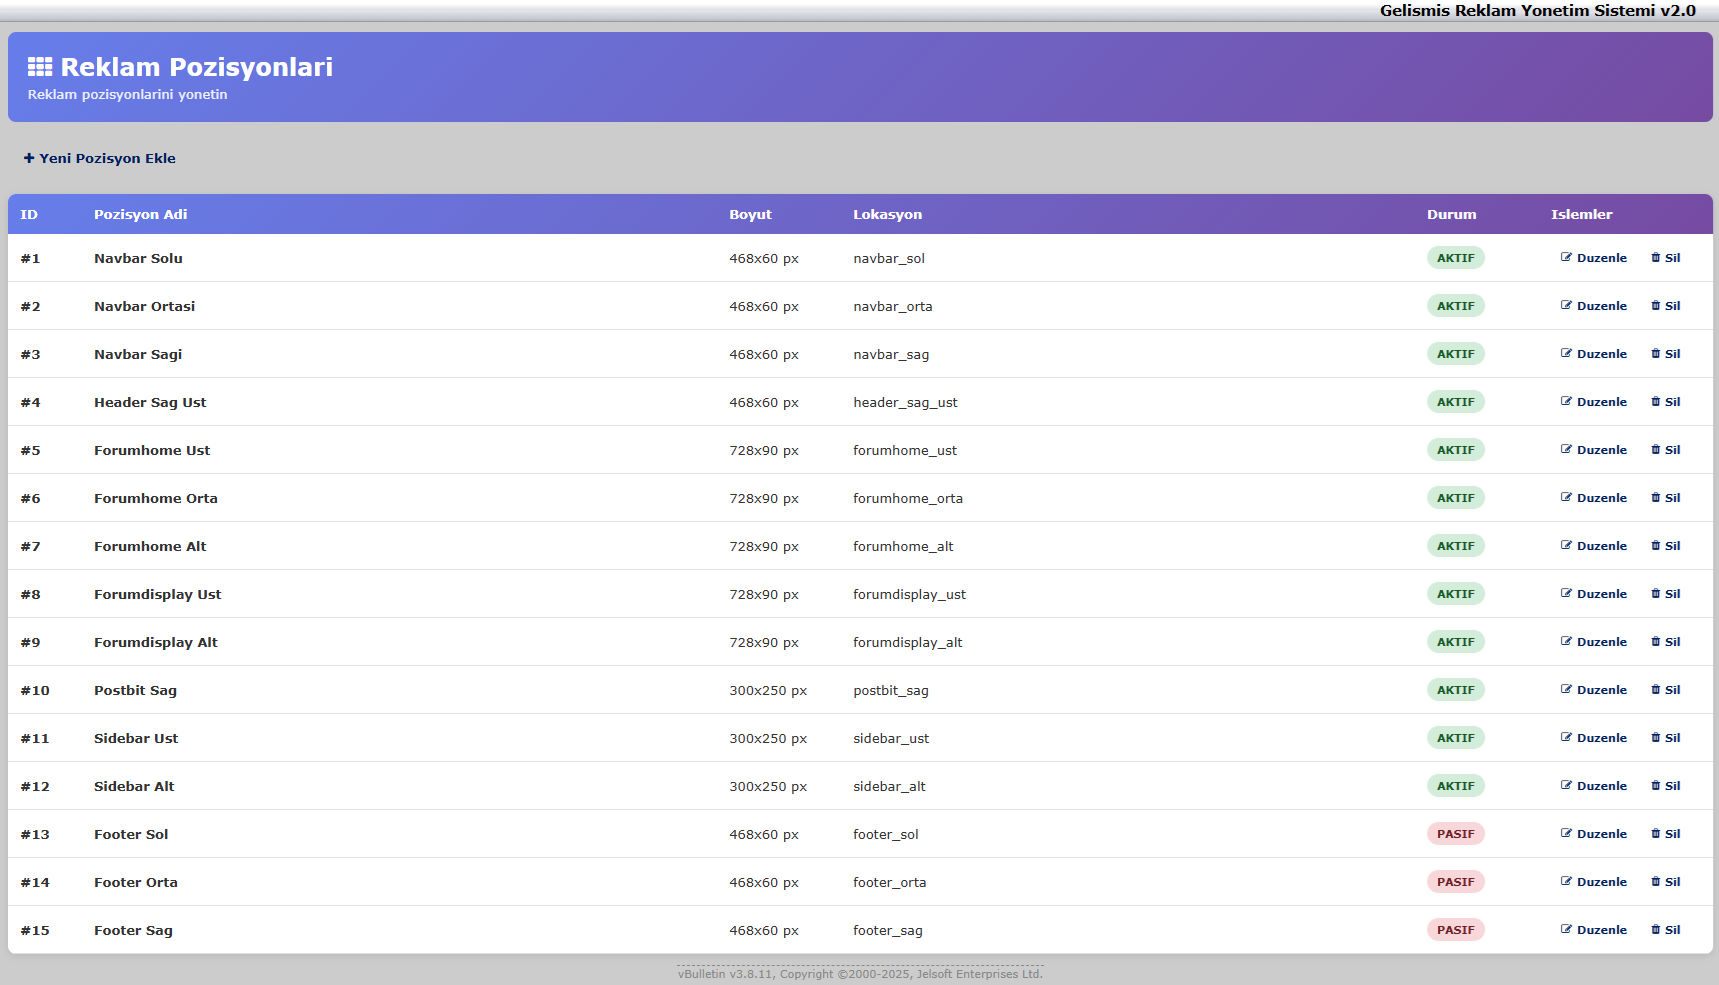Click the trash icon for Navbar Ortasi
This screenshot has height=985, width=1719.
click(x=1656, y=305)
